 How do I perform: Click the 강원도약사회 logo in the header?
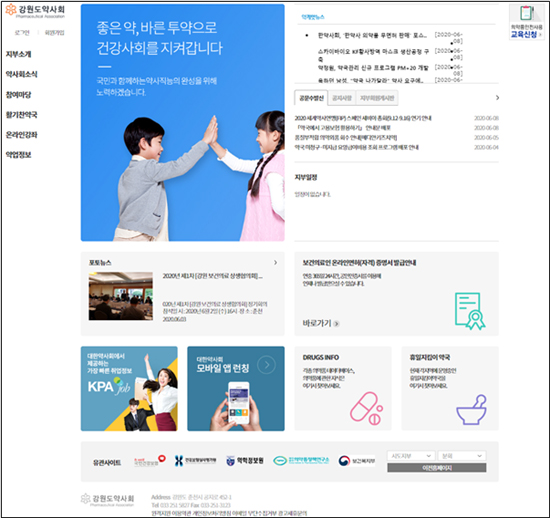35,11
